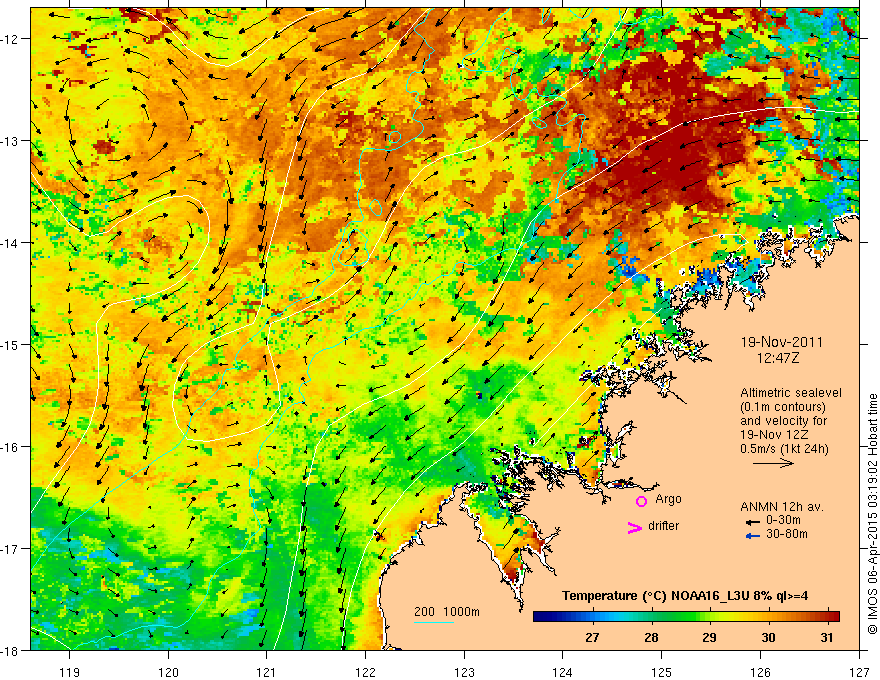Click the 'drifter' legend label
The image size is (880, 680).
click(663, 526)
